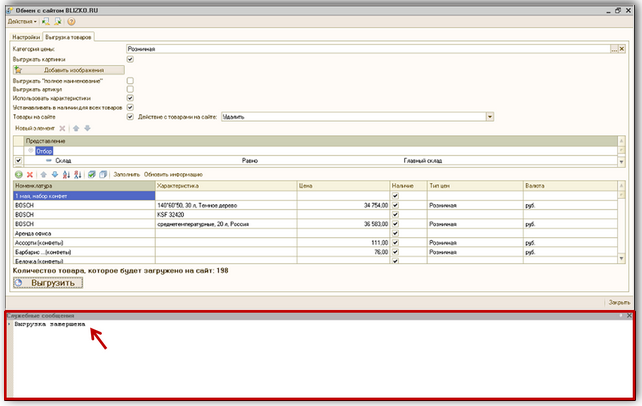The image size is (642, 406).
Task: Delete a row with the red X beside the green plus
Action: [30, 175]
